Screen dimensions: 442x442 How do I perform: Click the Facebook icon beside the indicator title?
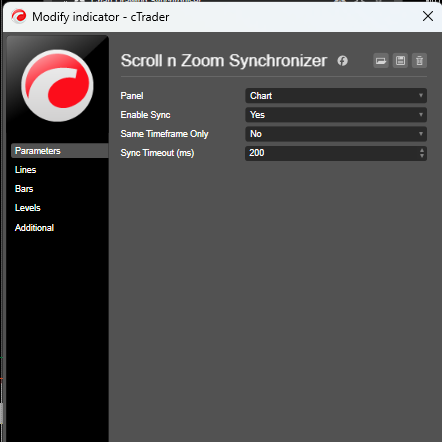point(343,61)
